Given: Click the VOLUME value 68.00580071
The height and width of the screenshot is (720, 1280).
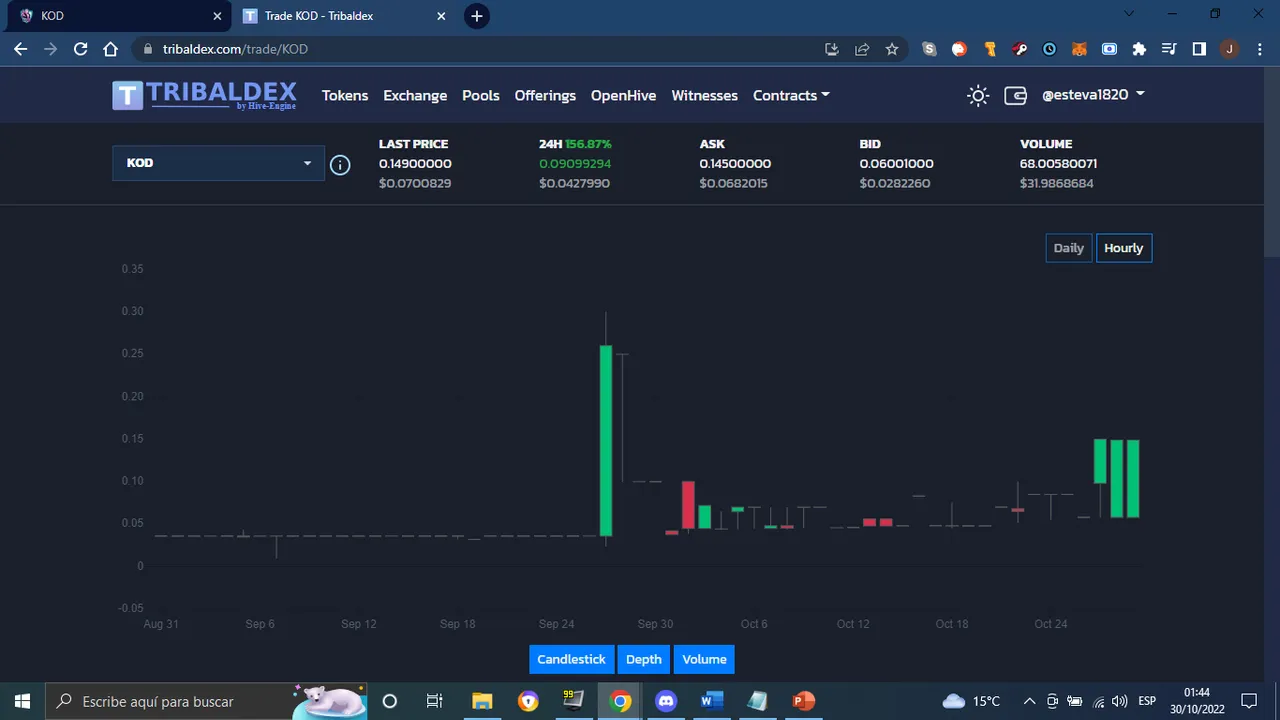Looking at the screenshot, I should 1058,164.
